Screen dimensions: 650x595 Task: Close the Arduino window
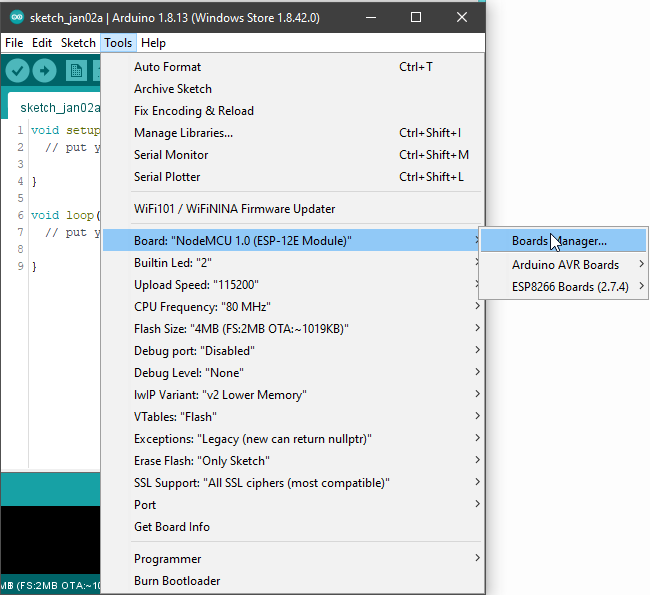[x=461, y=17]
